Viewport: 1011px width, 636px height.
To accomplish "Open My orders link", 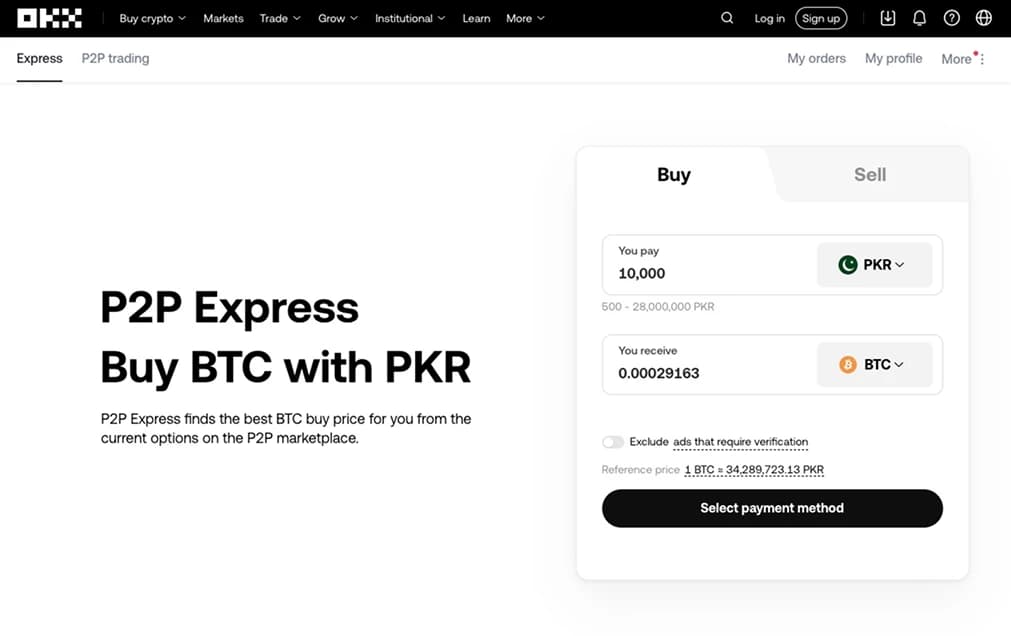I will (x=816, y=59).
